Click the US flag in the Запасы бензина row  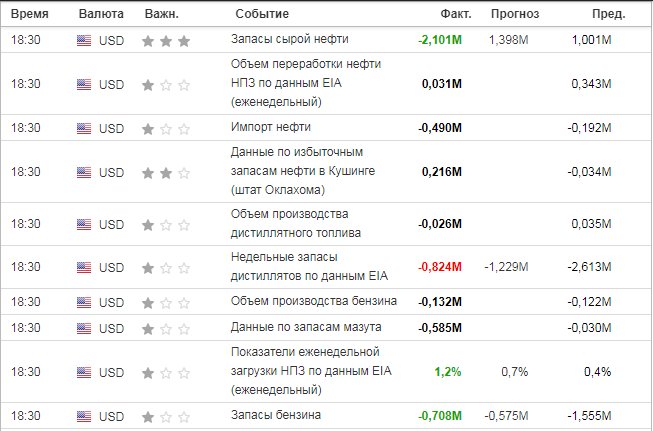(x=84, y=416)
